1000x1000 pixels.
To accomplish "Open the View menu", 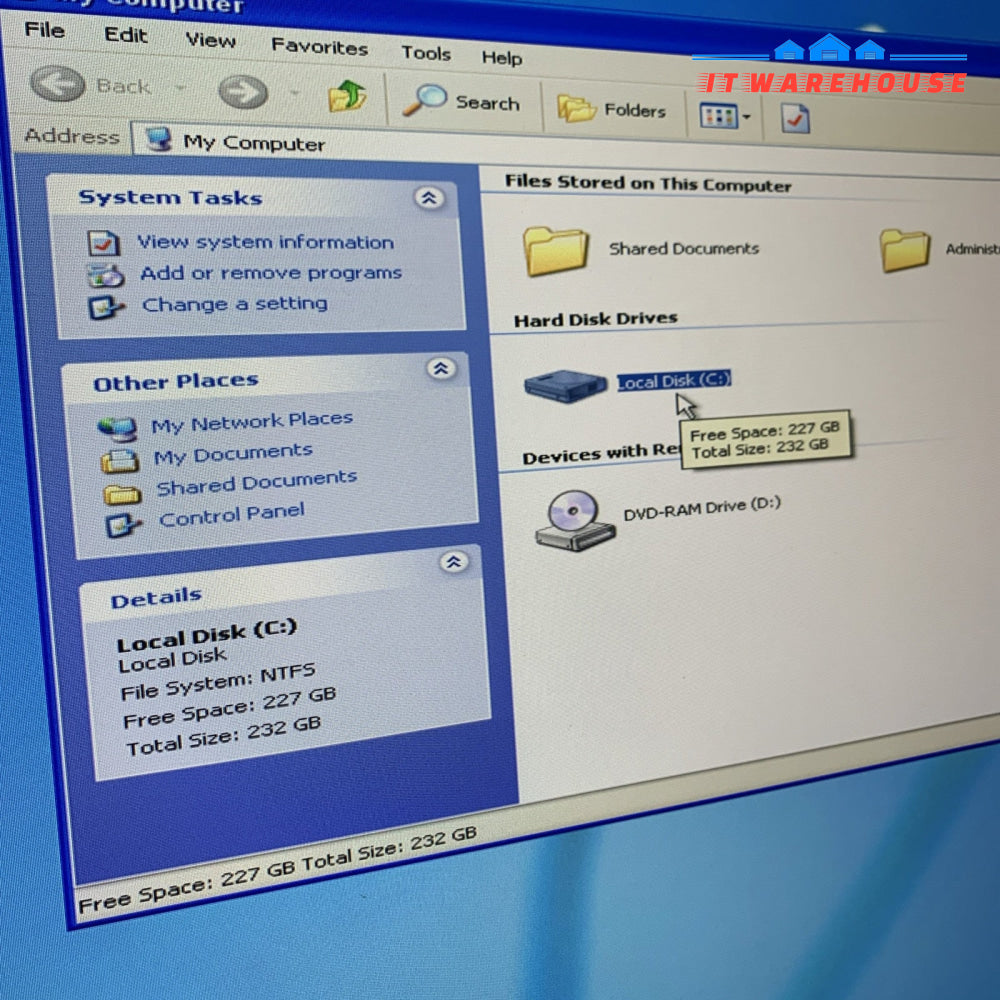I will click(210, 40).
